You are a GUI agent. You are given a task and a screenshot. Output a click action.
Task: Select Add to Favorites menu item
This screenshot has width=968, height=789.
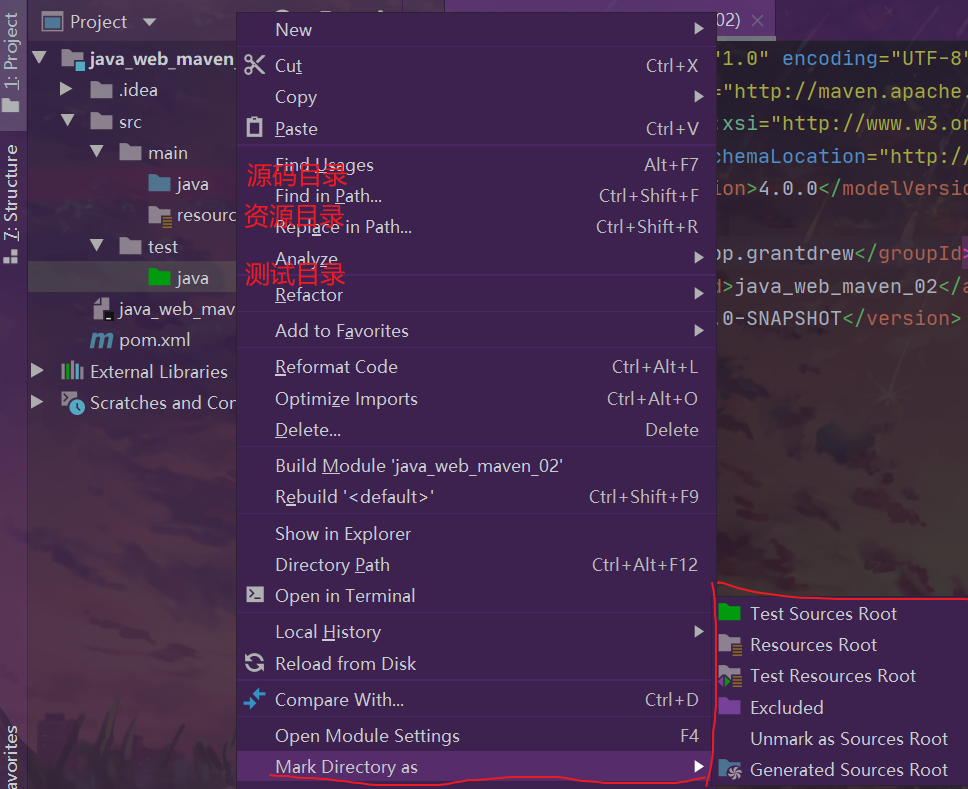(x=476, y=330)
